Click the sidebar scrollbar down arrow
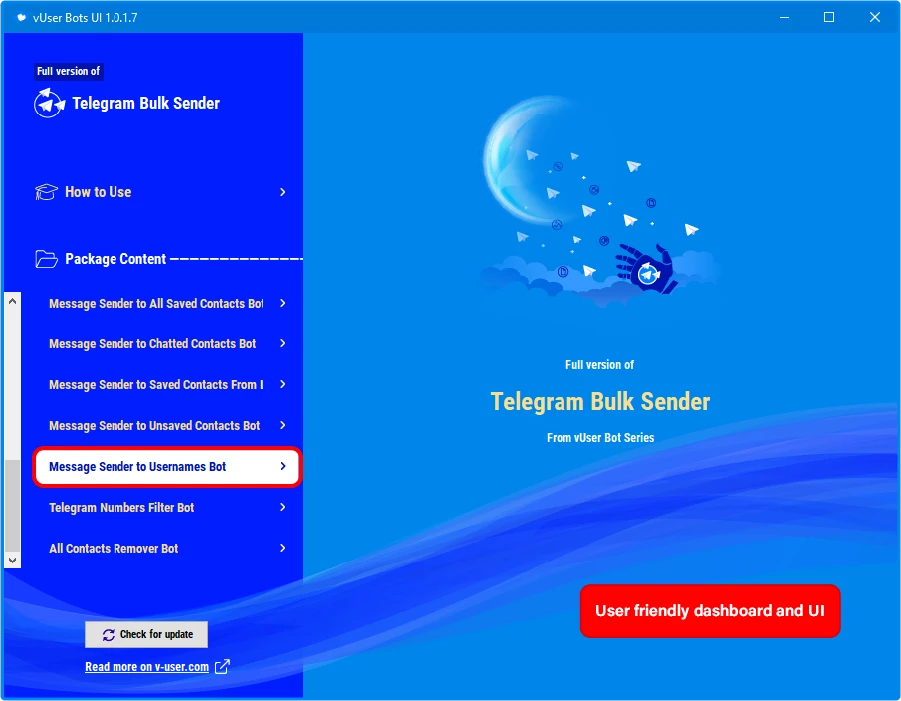Viewport: 901px width, 701px height. coord(13,560)
